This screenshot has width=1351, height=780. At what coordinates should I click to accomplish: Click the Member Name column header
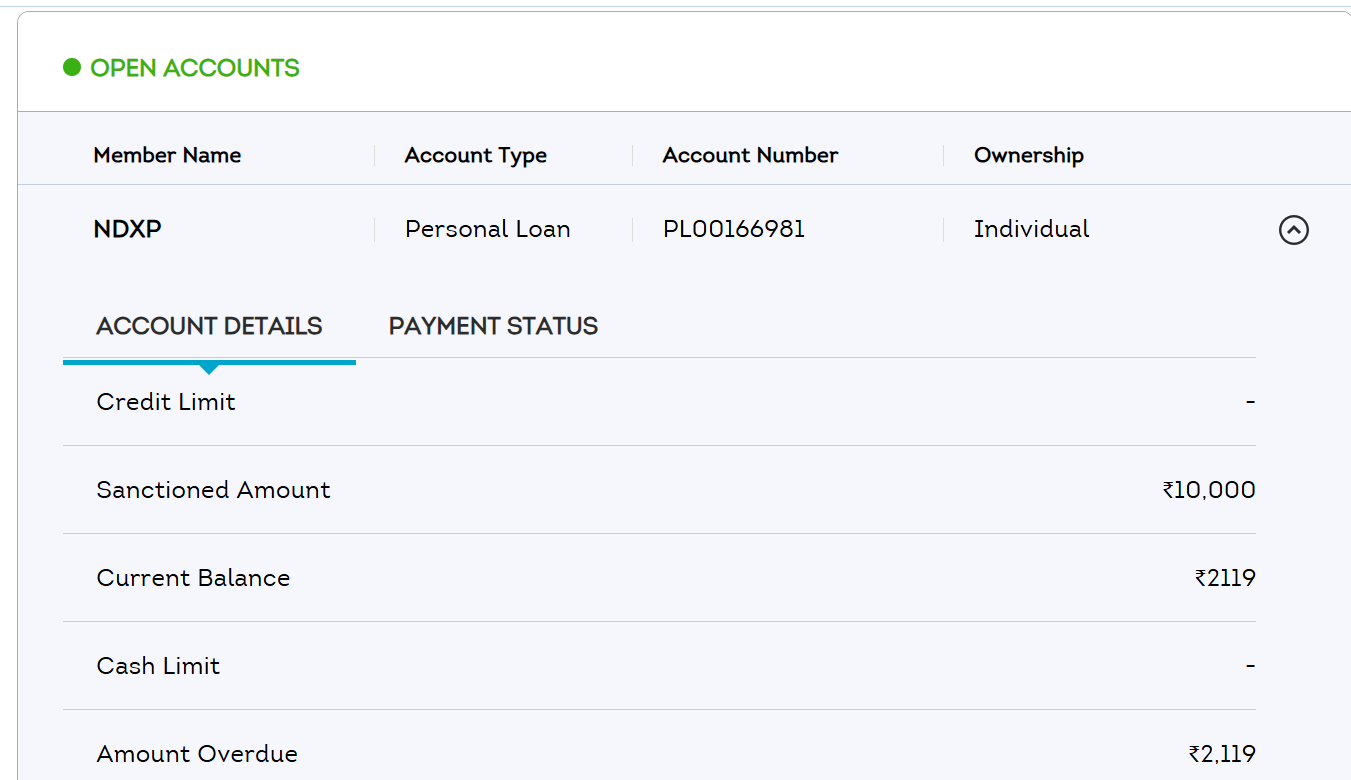coord(167,156)
